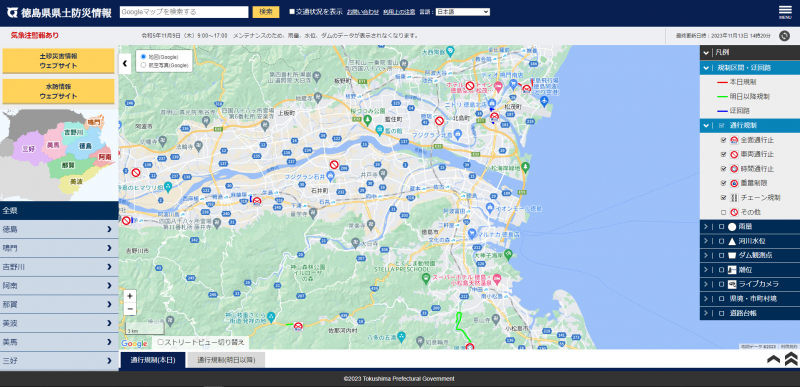
Task: Select 鳴門 in region list
Action: pyautogui.click(x=59, y=248)
